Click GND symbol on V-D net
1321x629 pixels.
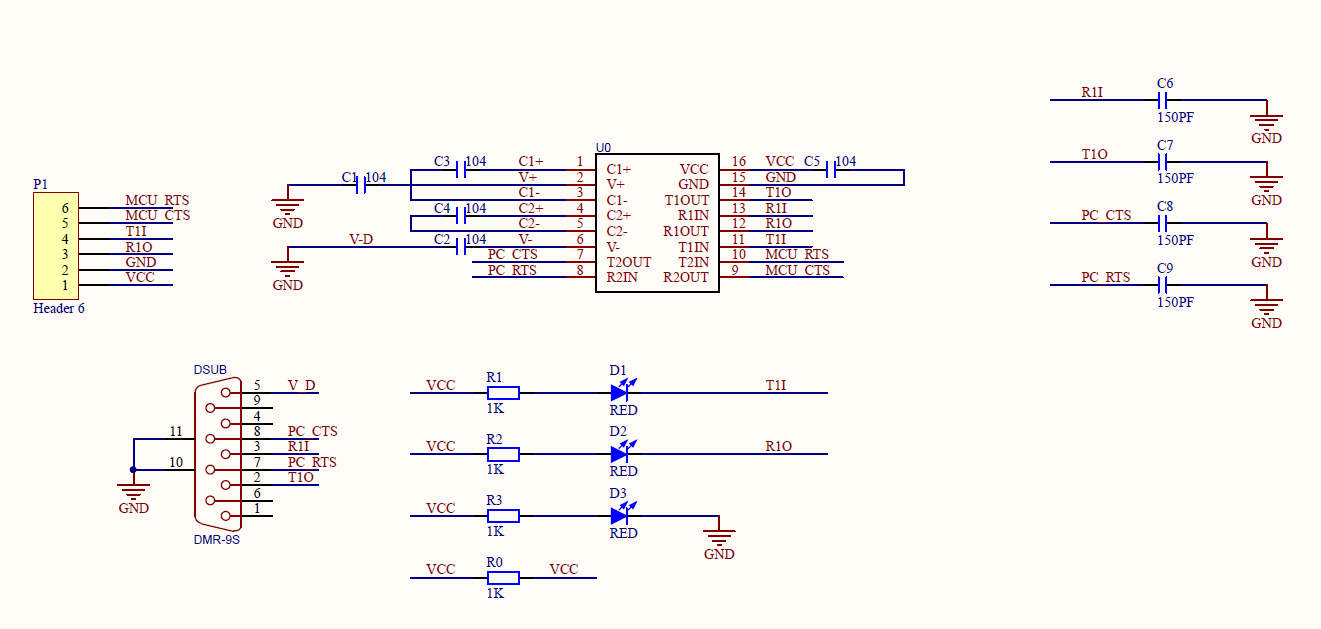coord(288,271)
